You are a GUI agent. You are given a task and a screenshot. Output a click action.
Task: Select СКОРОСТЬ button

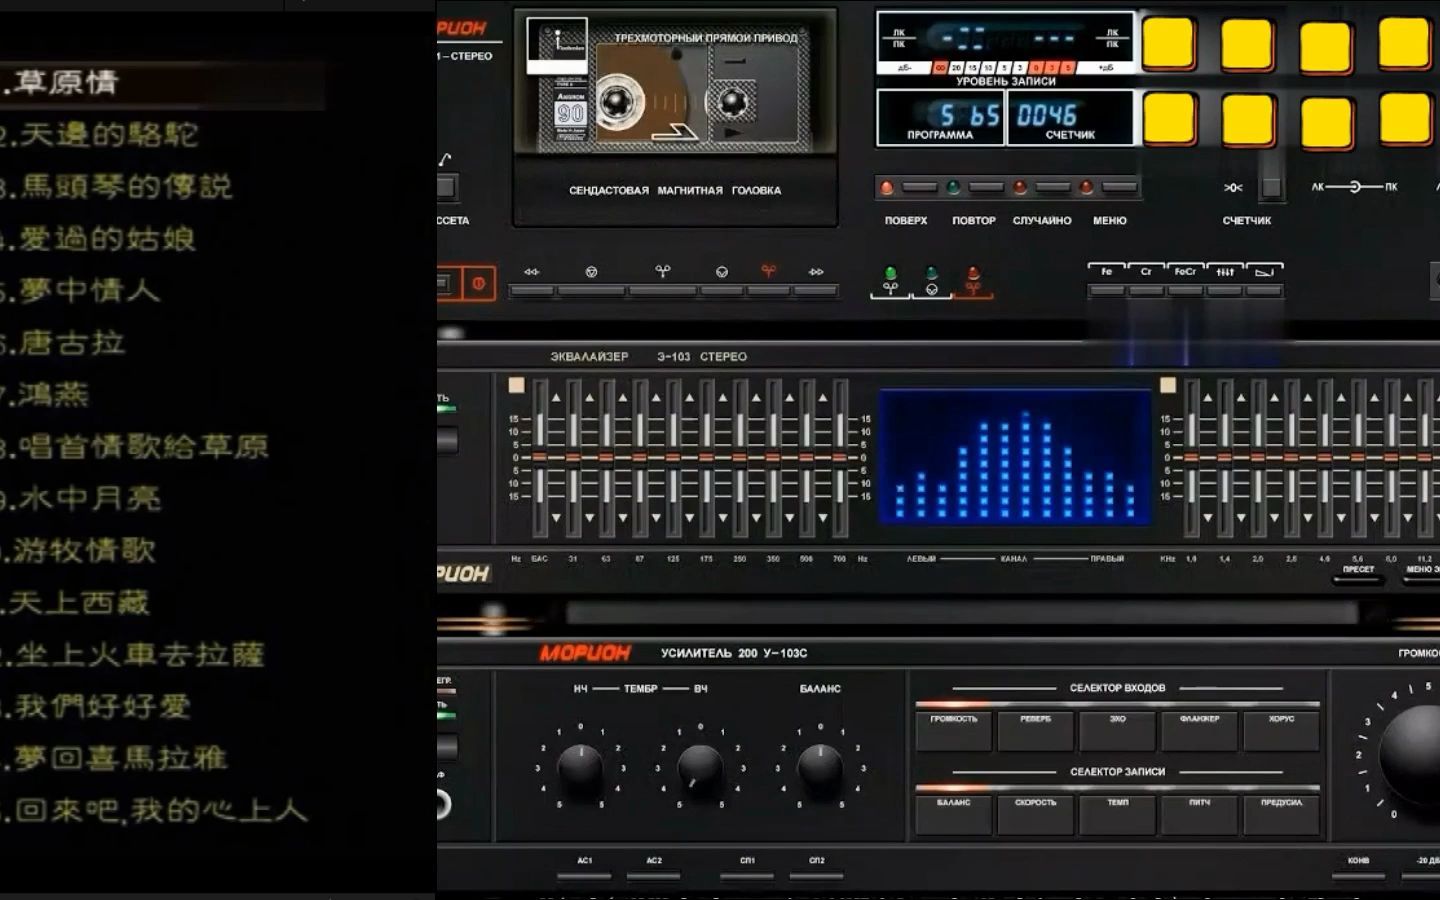click(x=1036, y=815)
